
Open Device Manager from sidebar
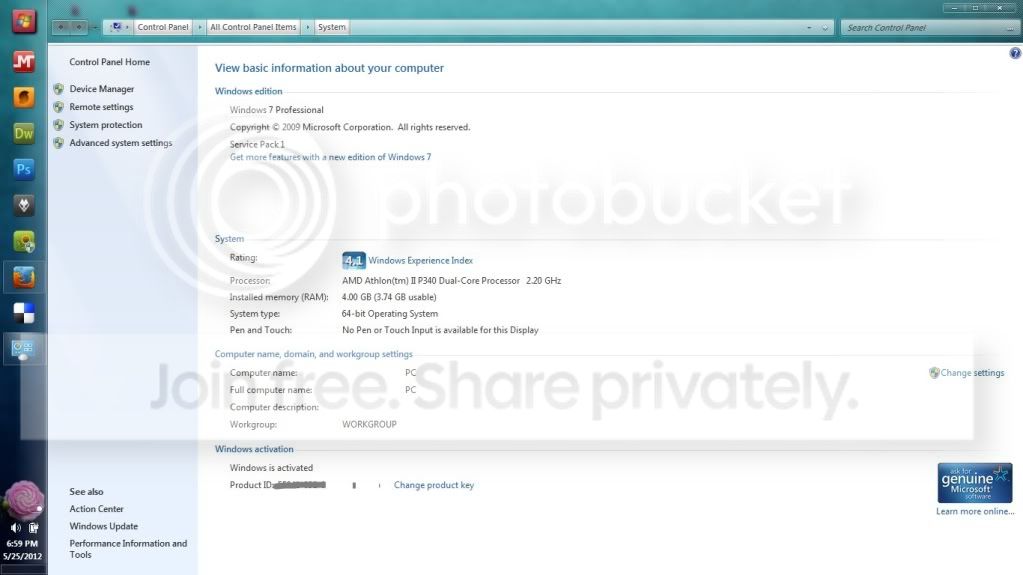[x=101, y=89]
